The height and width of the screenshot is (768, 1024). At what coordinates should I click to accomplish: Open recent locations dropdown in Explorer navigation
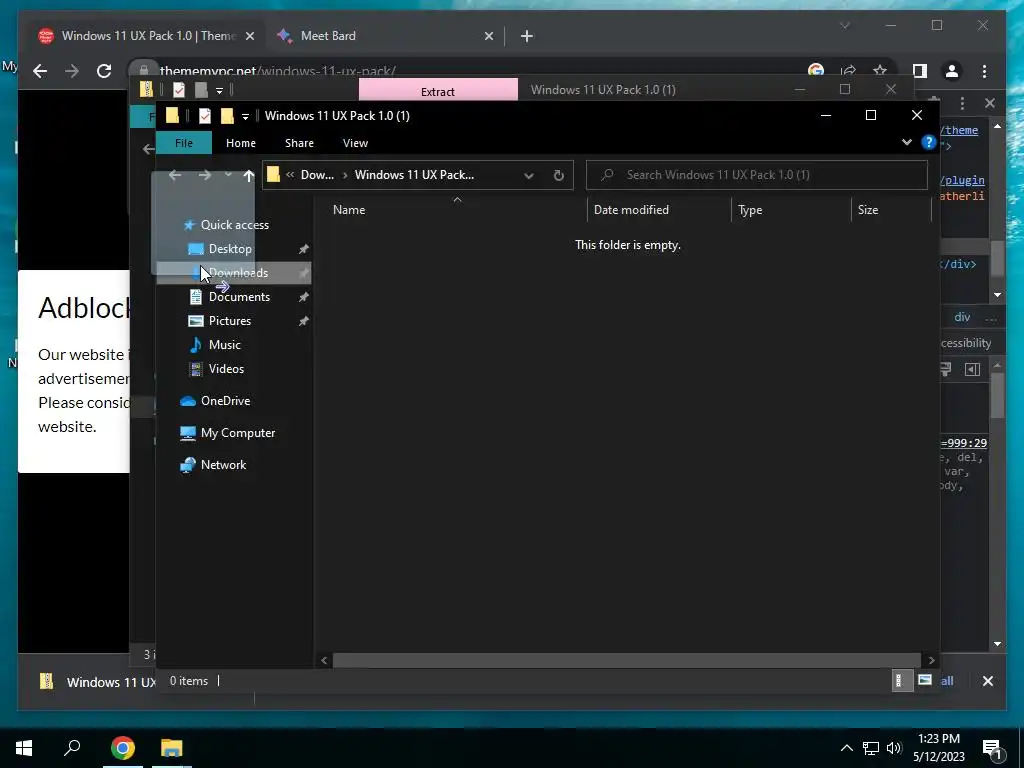[228, 174]
